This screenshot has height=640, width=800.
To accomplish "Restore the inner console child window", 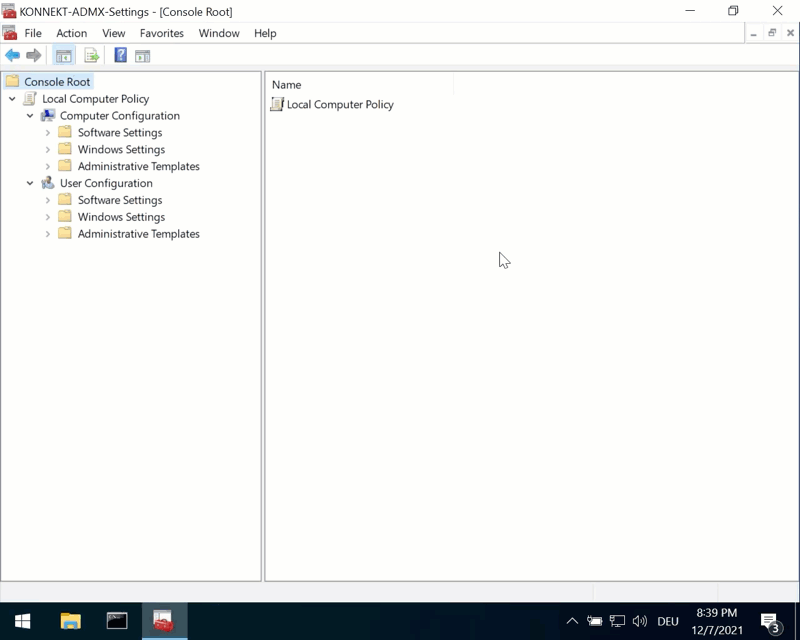I will (x=772, y=33).
